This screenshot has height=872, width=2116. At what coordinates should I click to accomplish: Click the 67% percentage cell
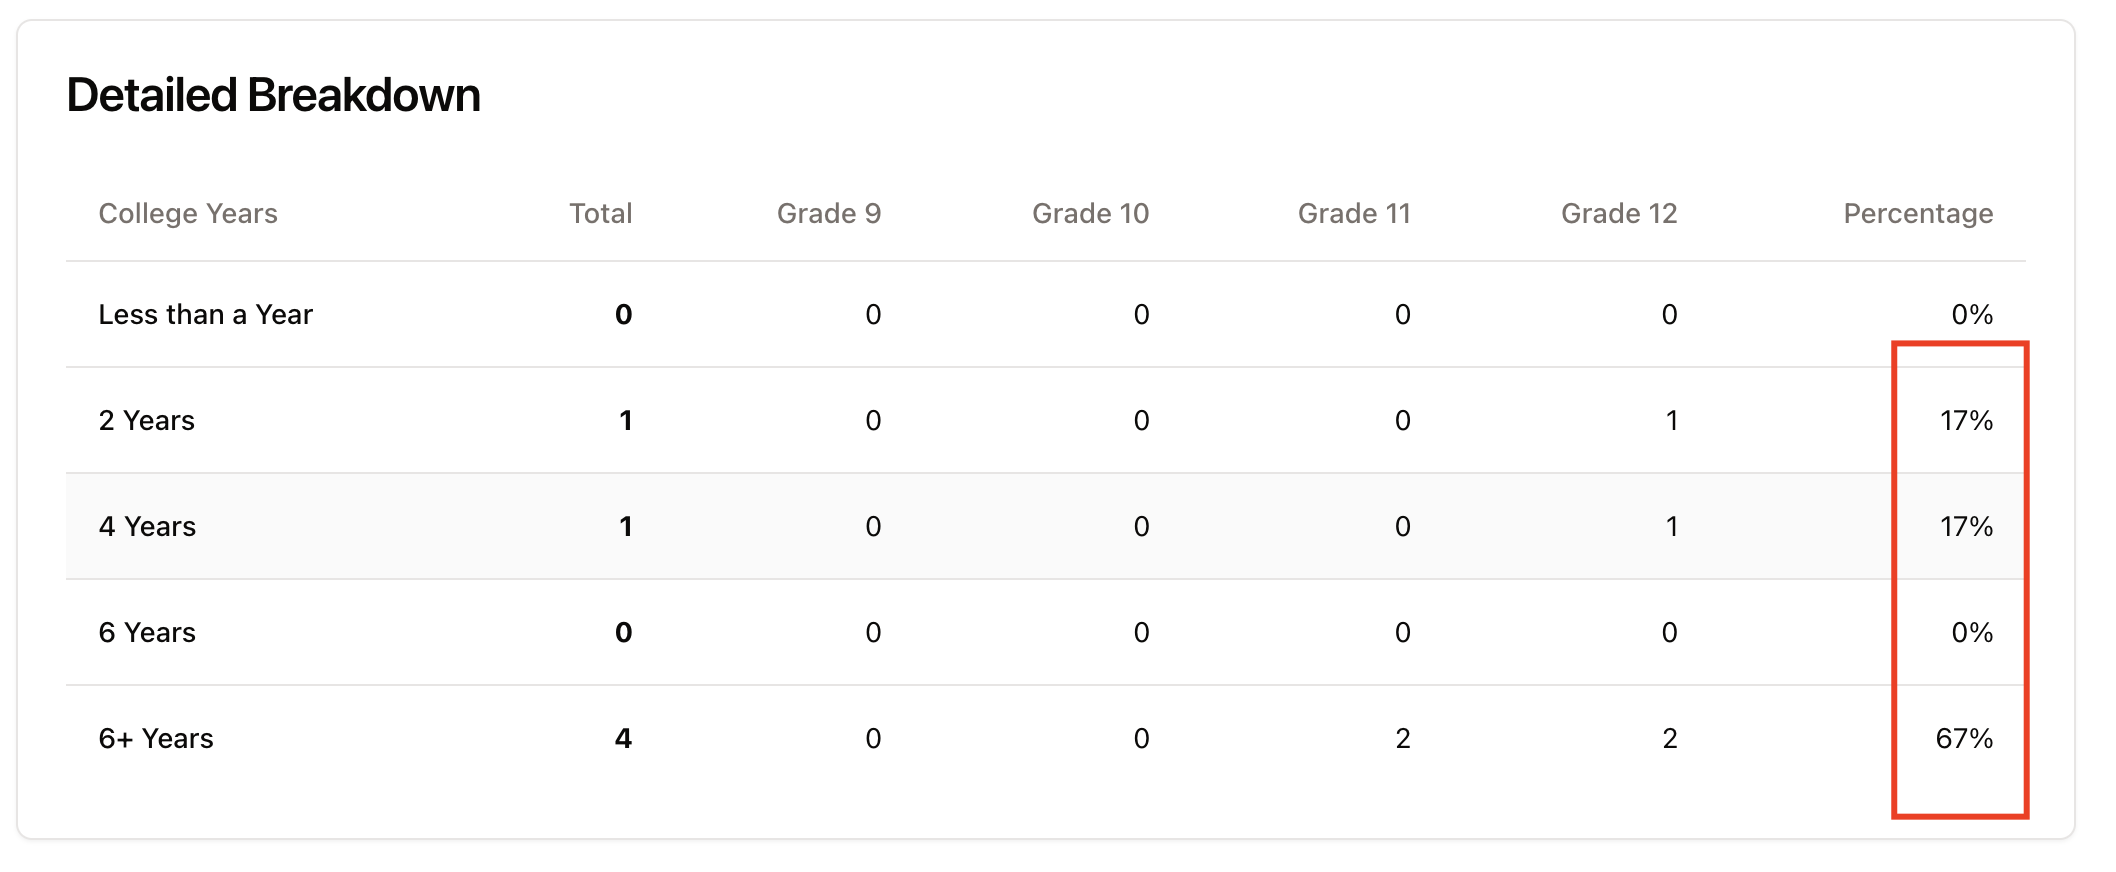point(1963,738)
